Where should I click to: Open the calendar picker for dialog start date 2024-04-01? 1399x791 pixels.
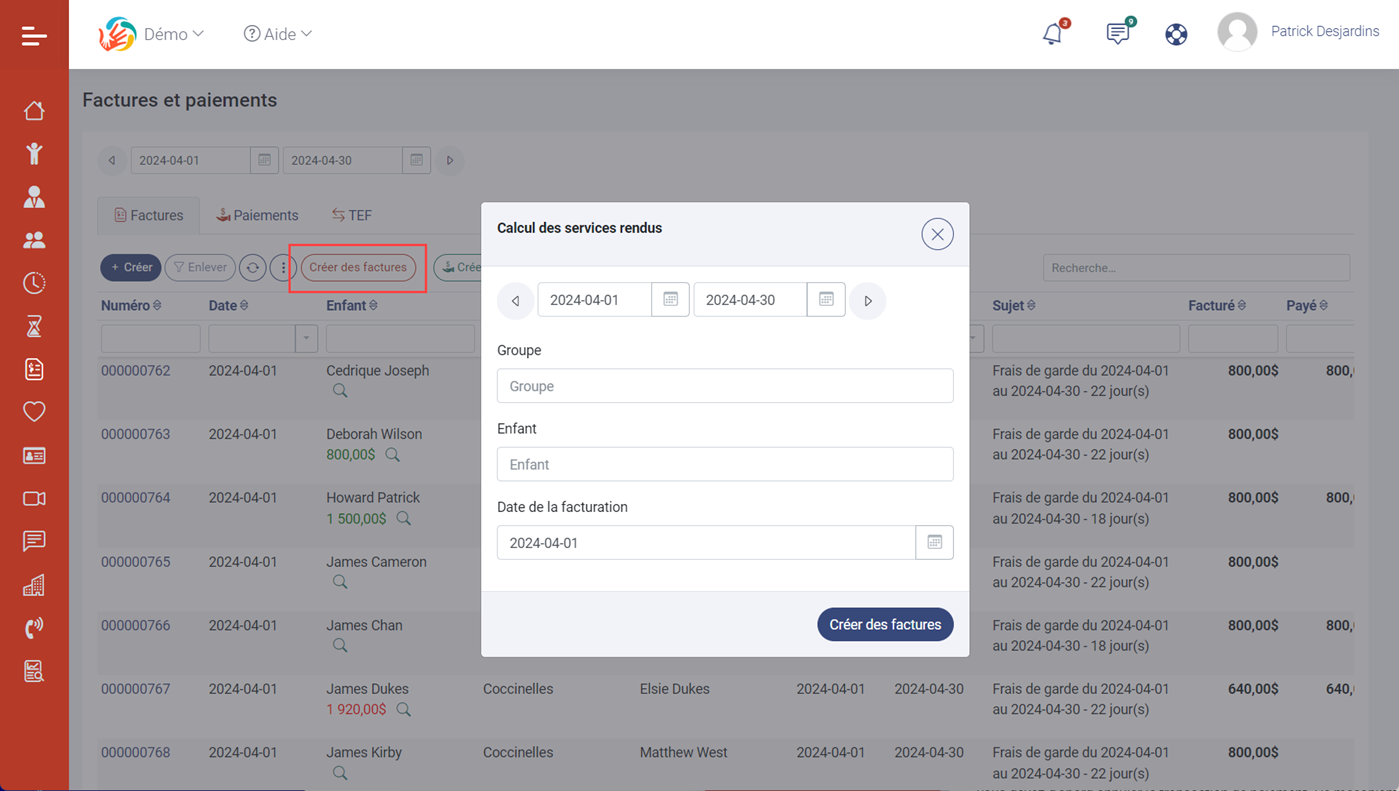671,300
